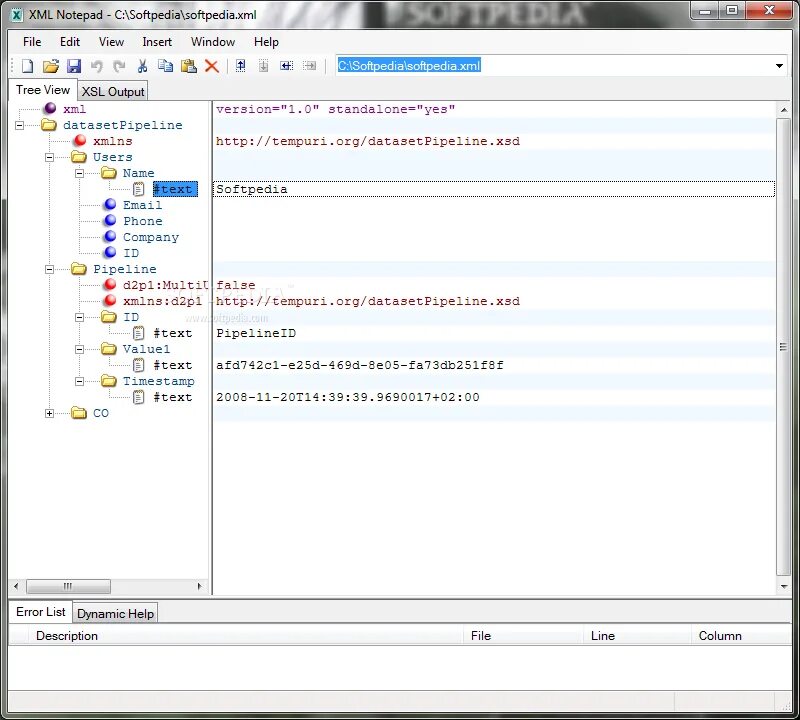This screenshot has height=720, width=800.
Task: Click the value pane scroll up arrow
Action: click(x=784, y=110)
